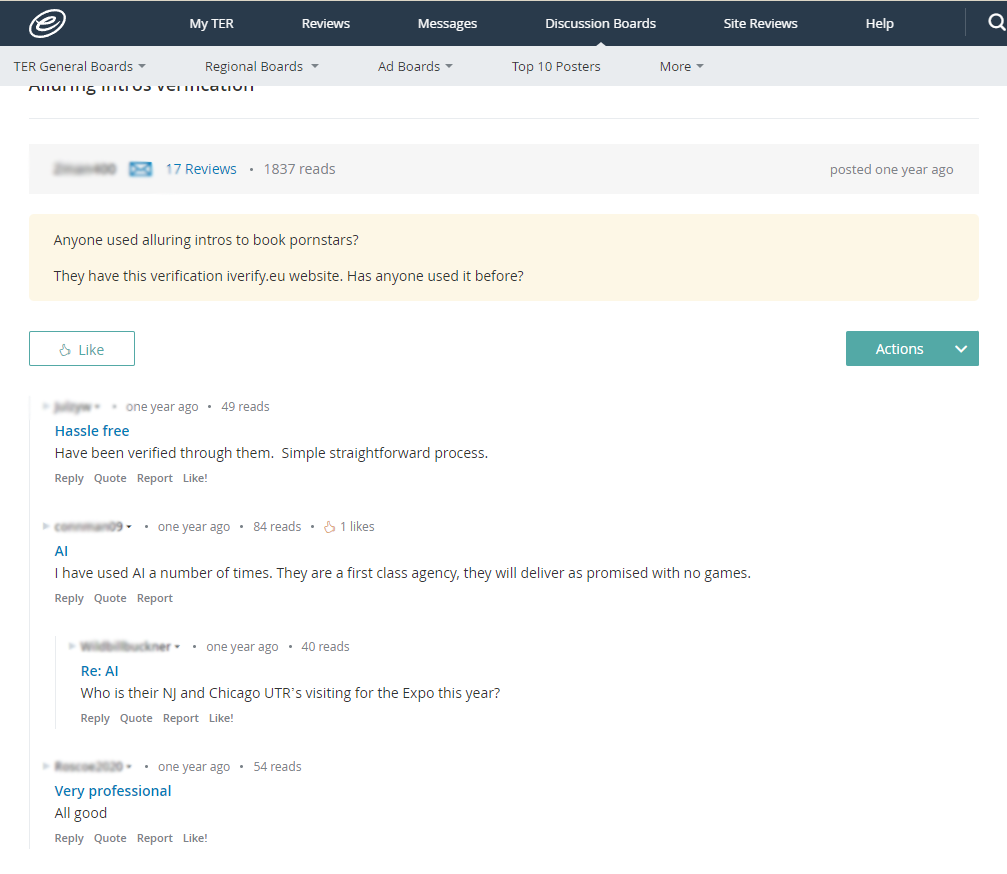The width and height of the screenshot is (1007, 874).
Task: Open the 17 Reviews link
Action: tap(201, 169)
